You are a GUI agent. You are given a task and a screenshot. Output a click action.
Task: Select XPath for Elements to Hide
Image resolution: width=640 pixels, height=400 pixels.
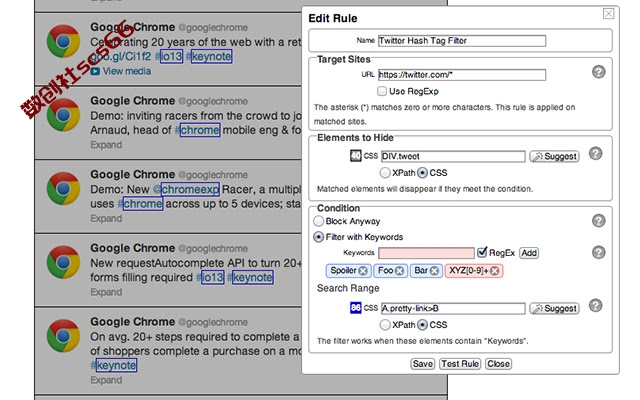click(x=384, y=173)
